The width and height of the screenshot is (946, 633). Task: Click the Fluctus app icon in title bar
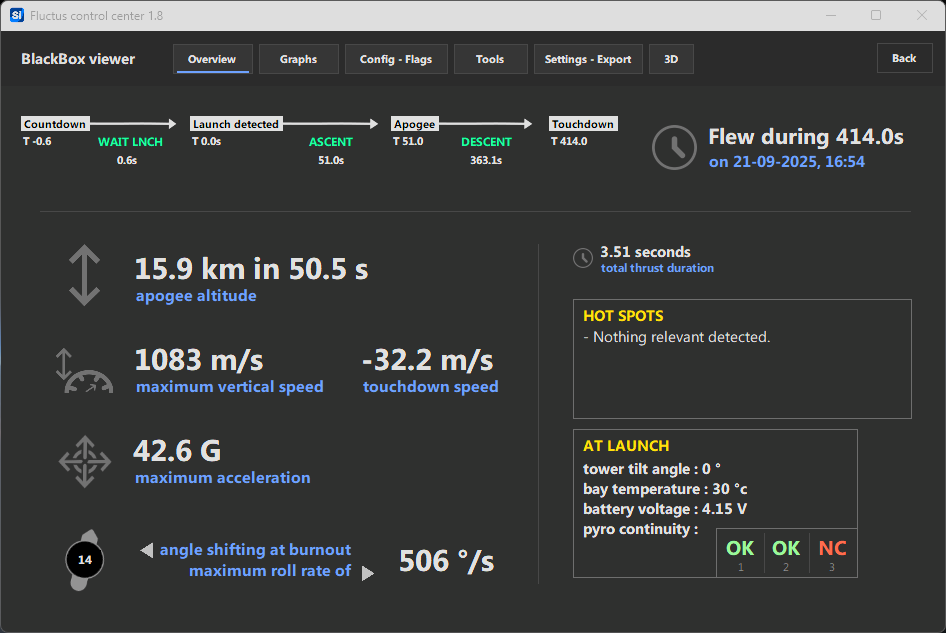[x=16, y=16]
